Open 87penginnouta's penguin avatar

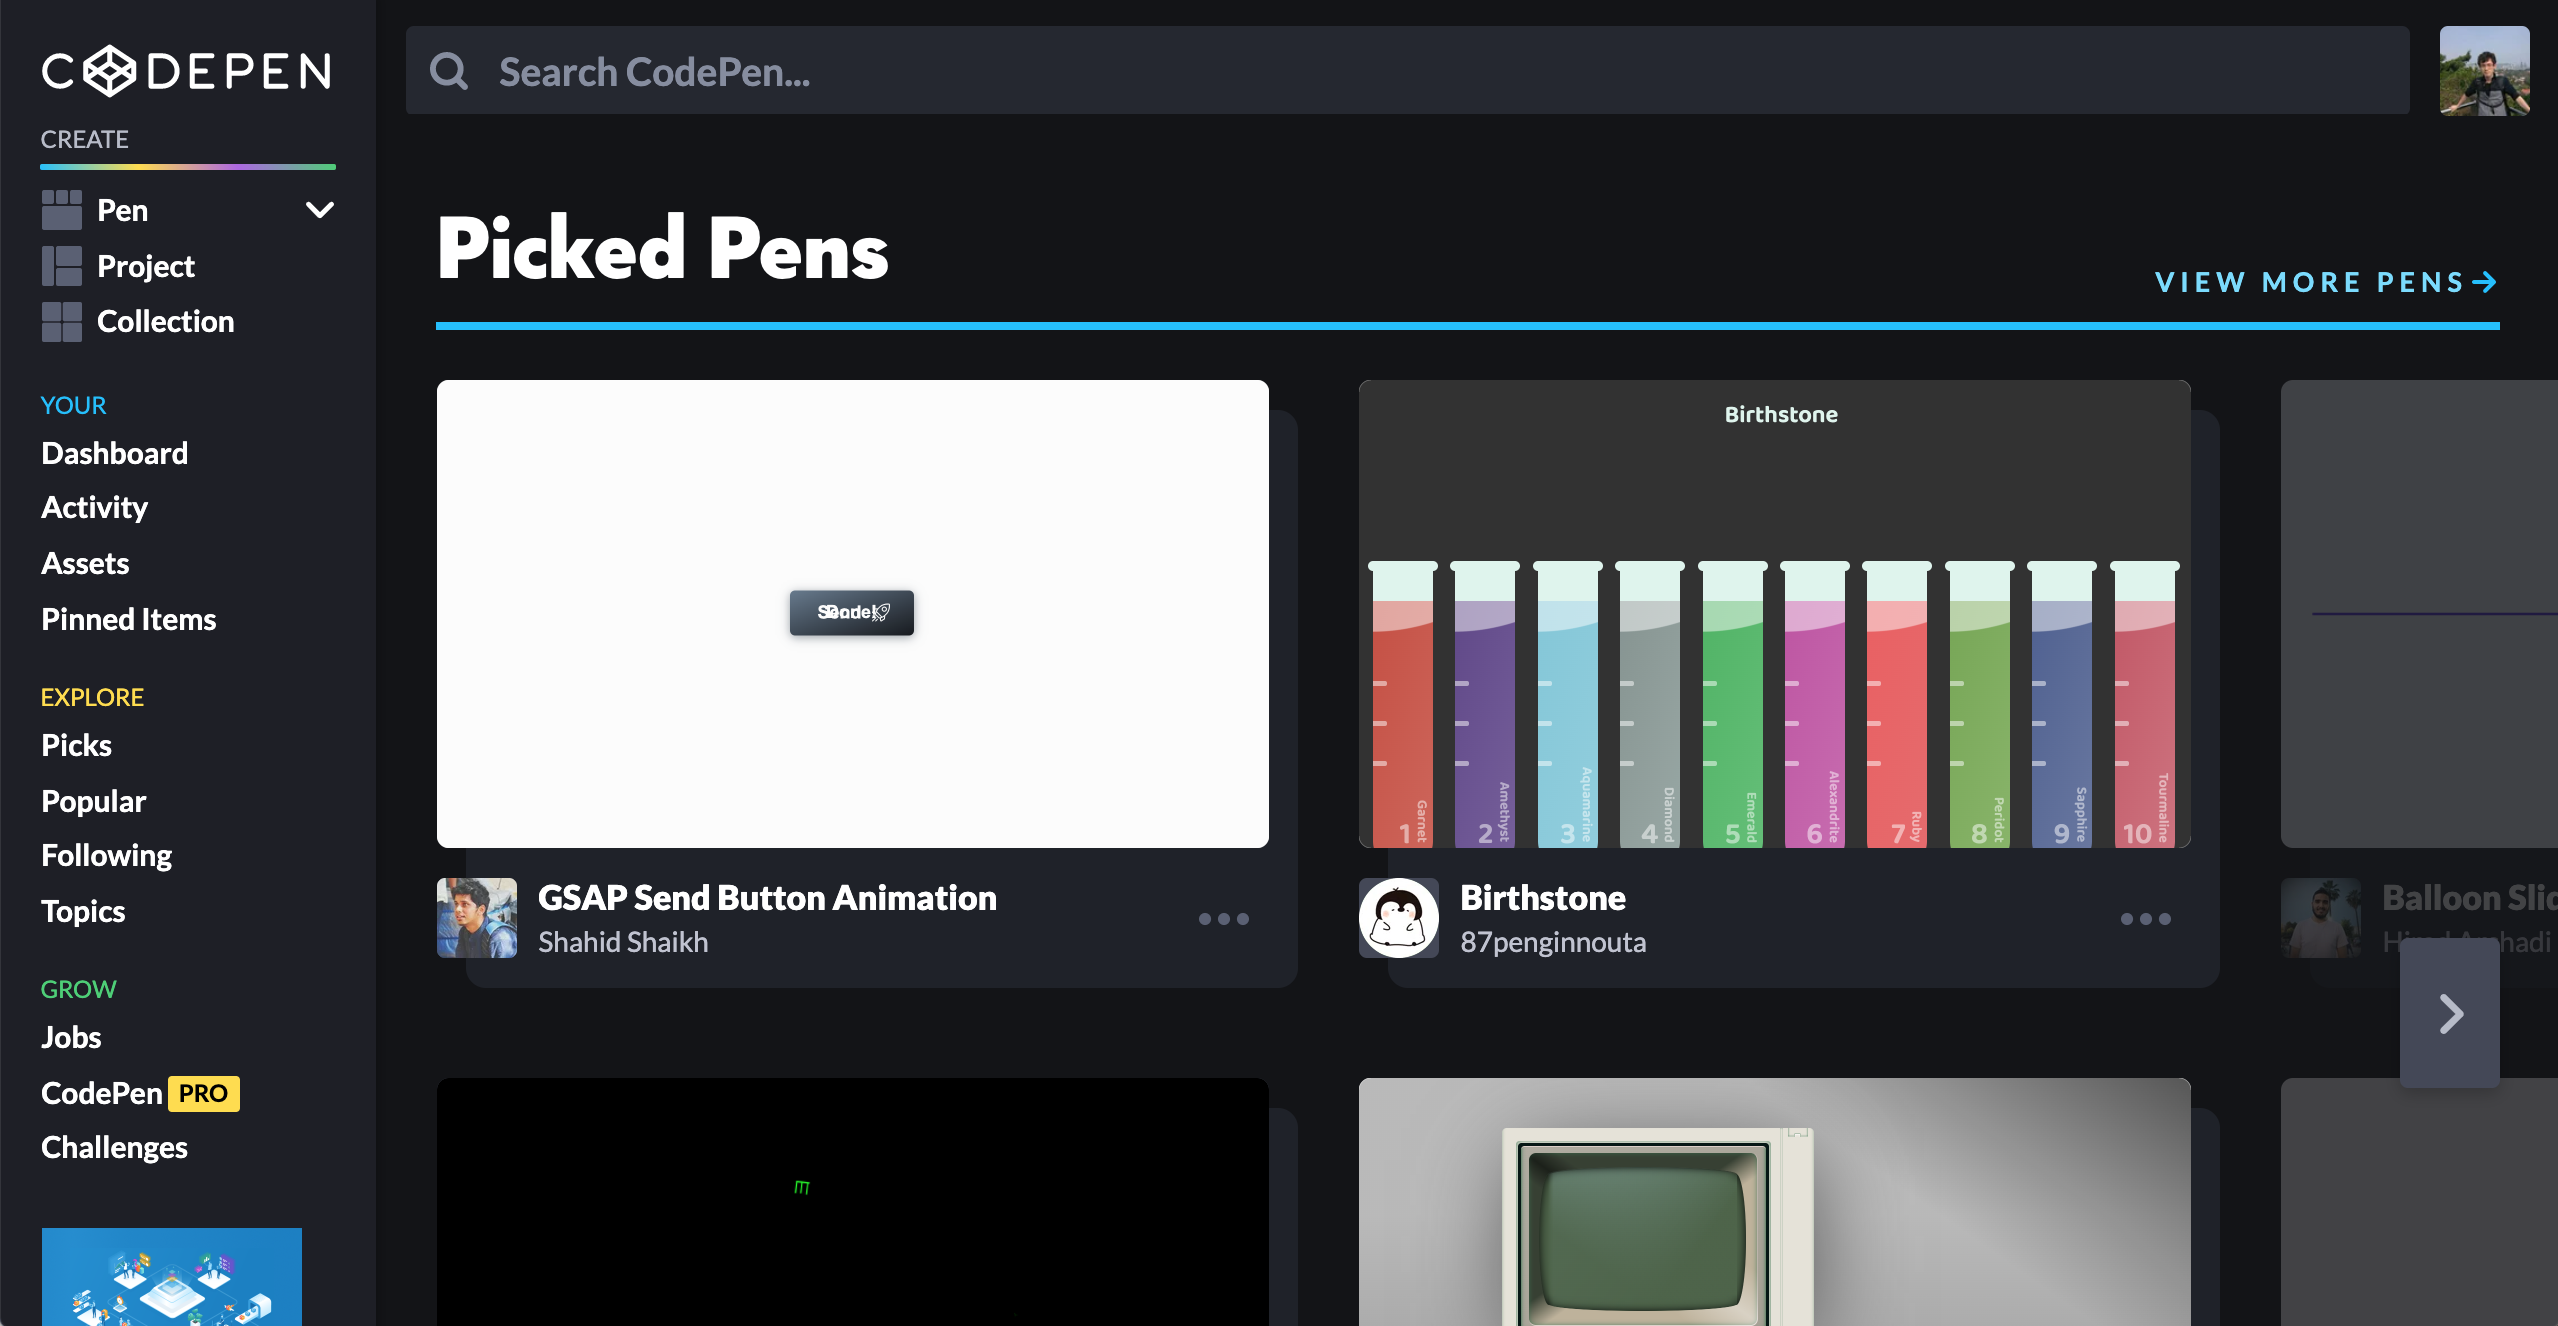pyautogui.click(x=1397, y=917)
